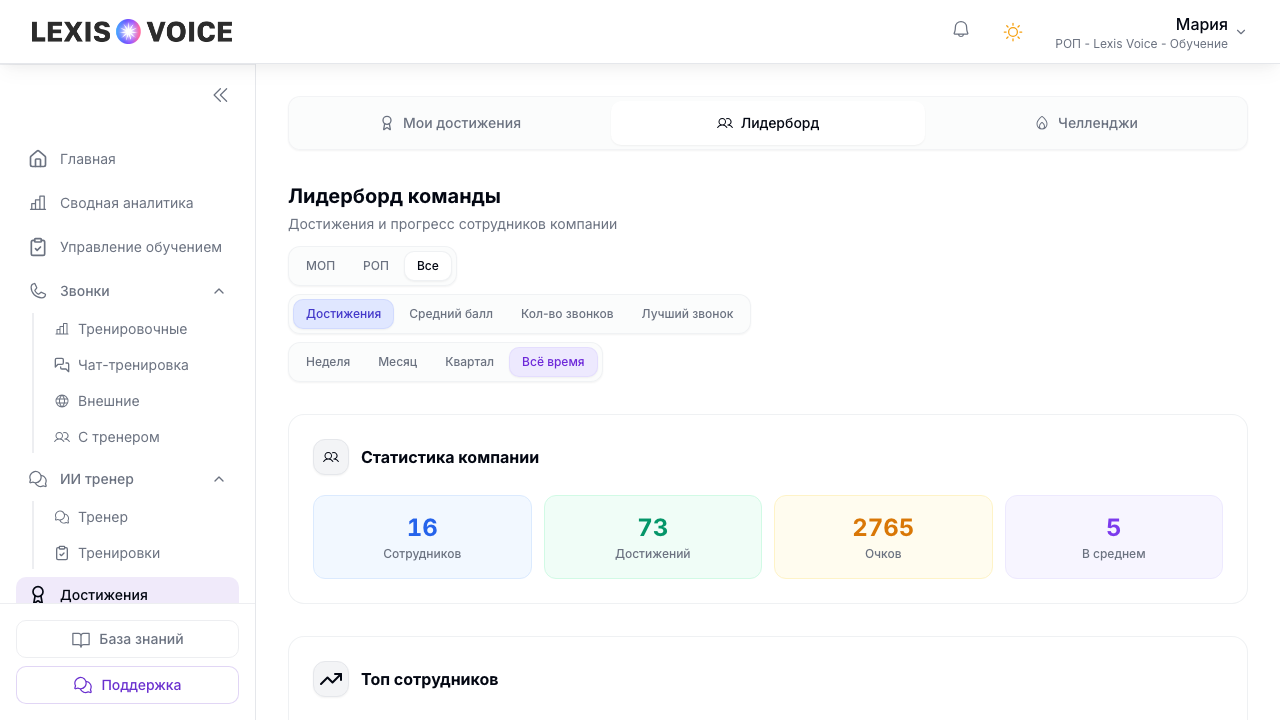Click the Звонки phone icon
Viewport: 1280px width, 720px height.
coord(38,291)
